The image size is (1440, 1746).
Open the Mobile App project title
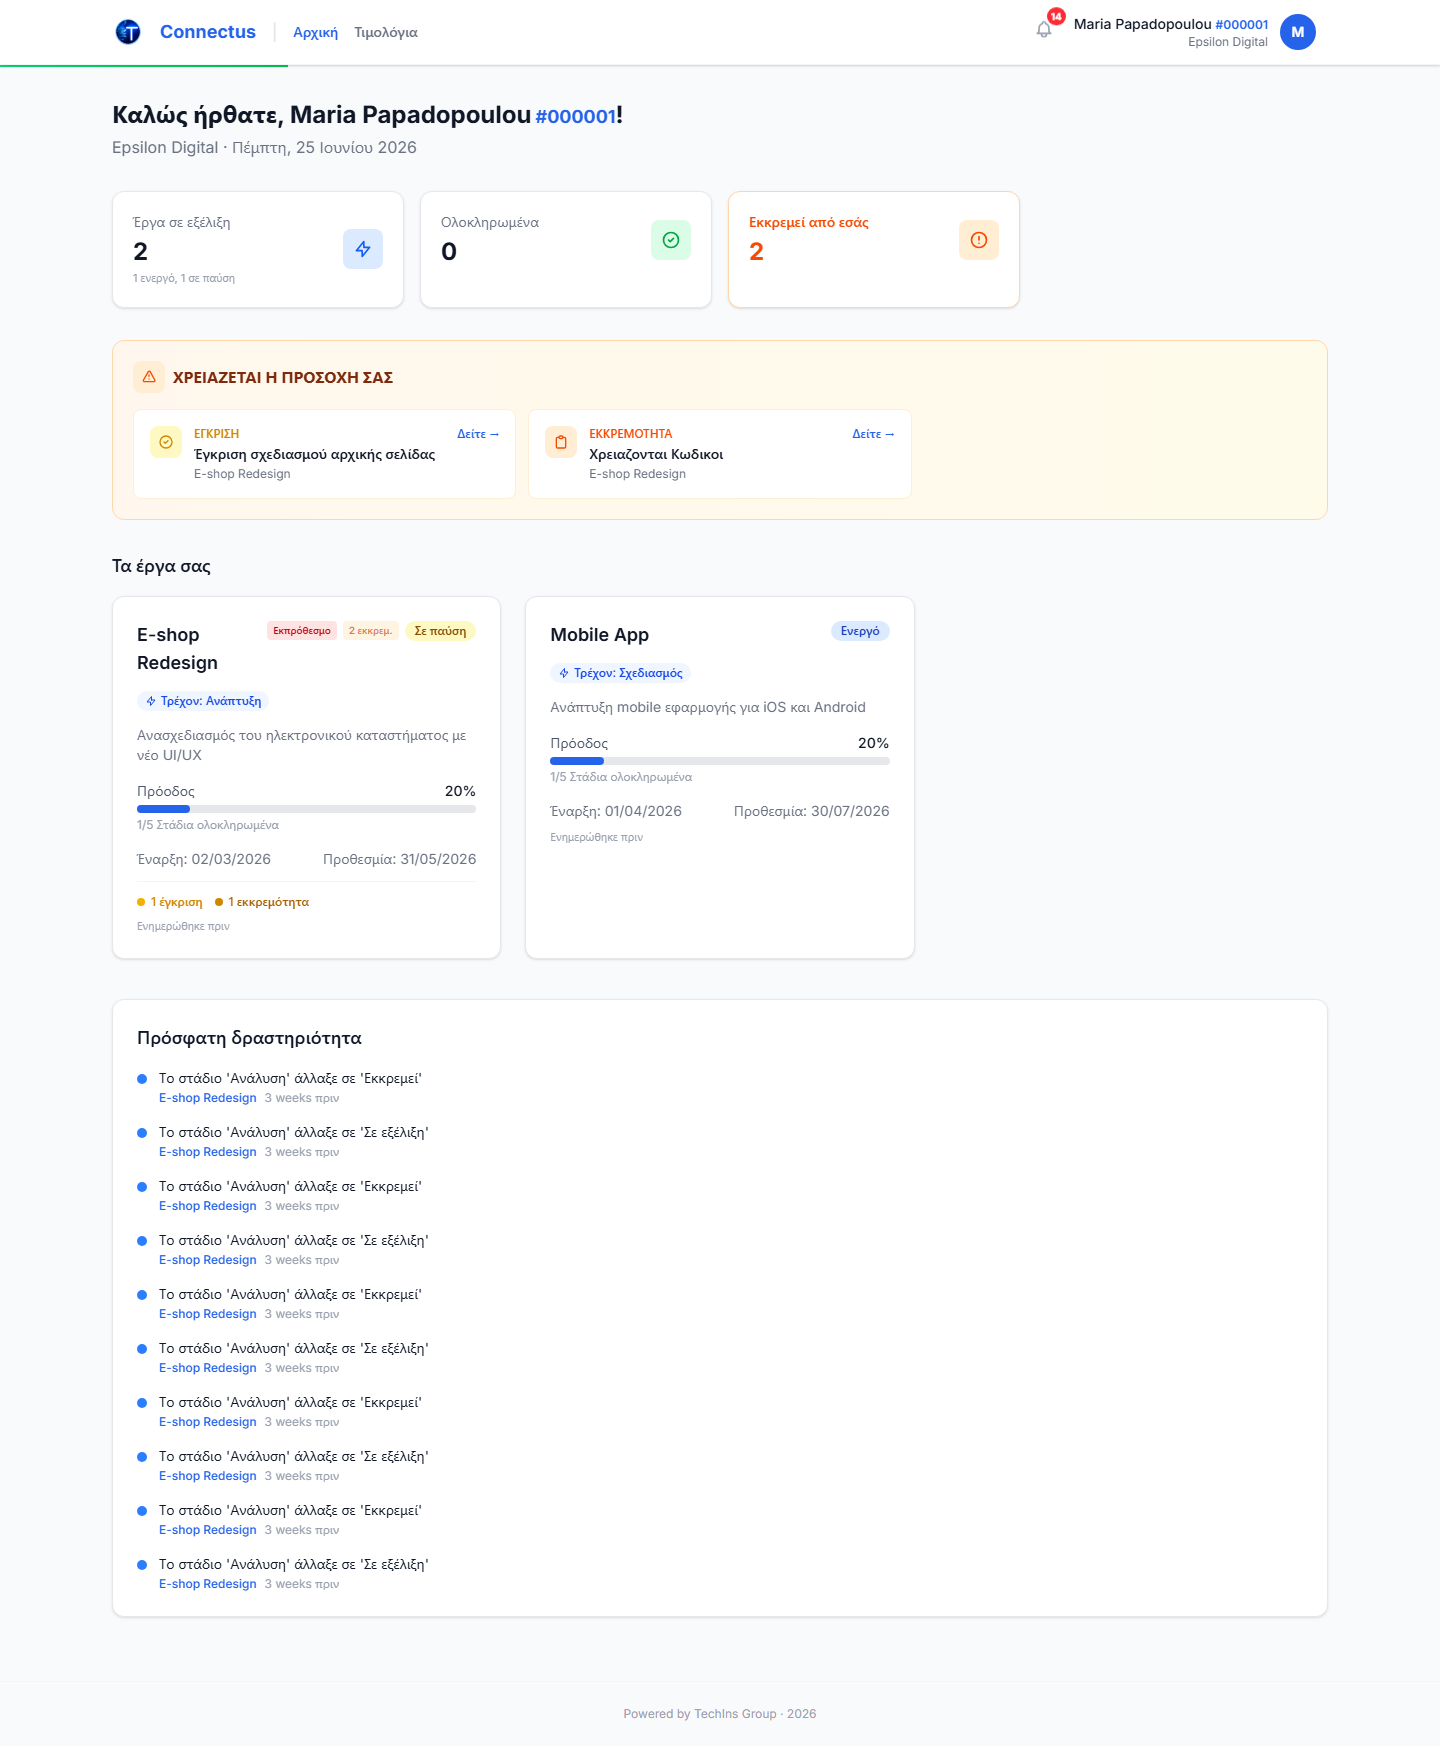pyautogui.click(x=600, y=635)
